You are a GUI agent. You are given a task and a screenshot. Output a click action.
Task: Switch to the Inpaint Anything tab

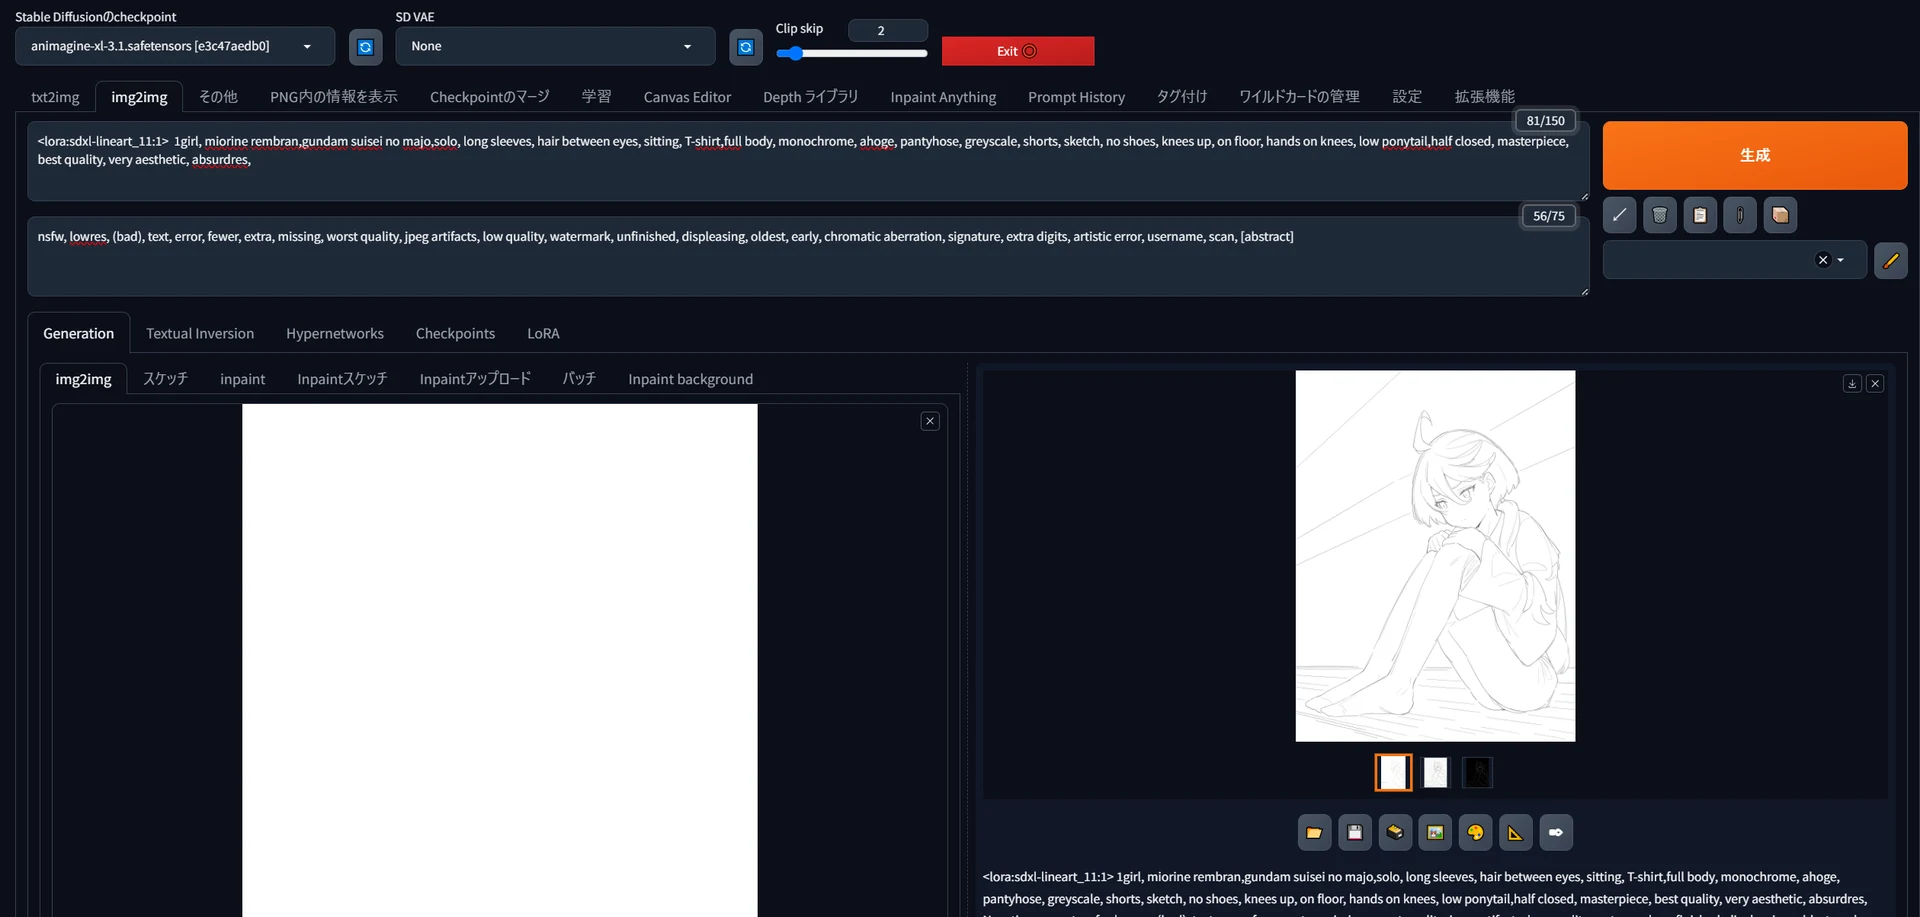pyautogui.click(x=943, y=97)
